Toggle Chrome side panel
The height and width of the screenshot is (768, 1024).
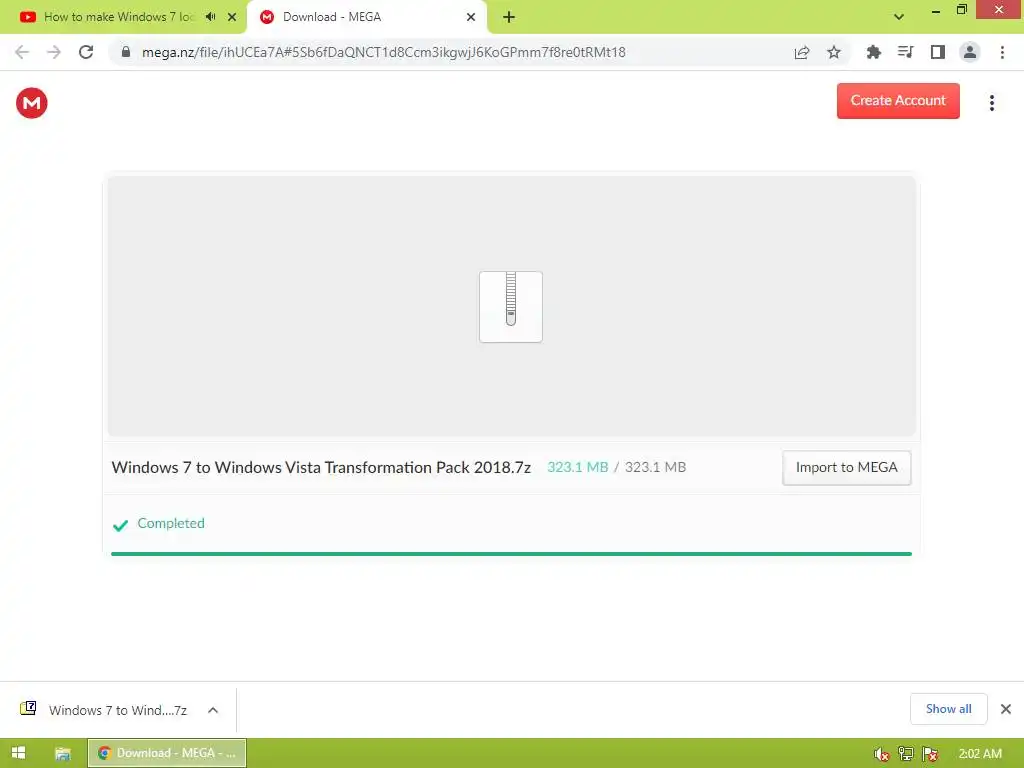(x=937, y=52)
